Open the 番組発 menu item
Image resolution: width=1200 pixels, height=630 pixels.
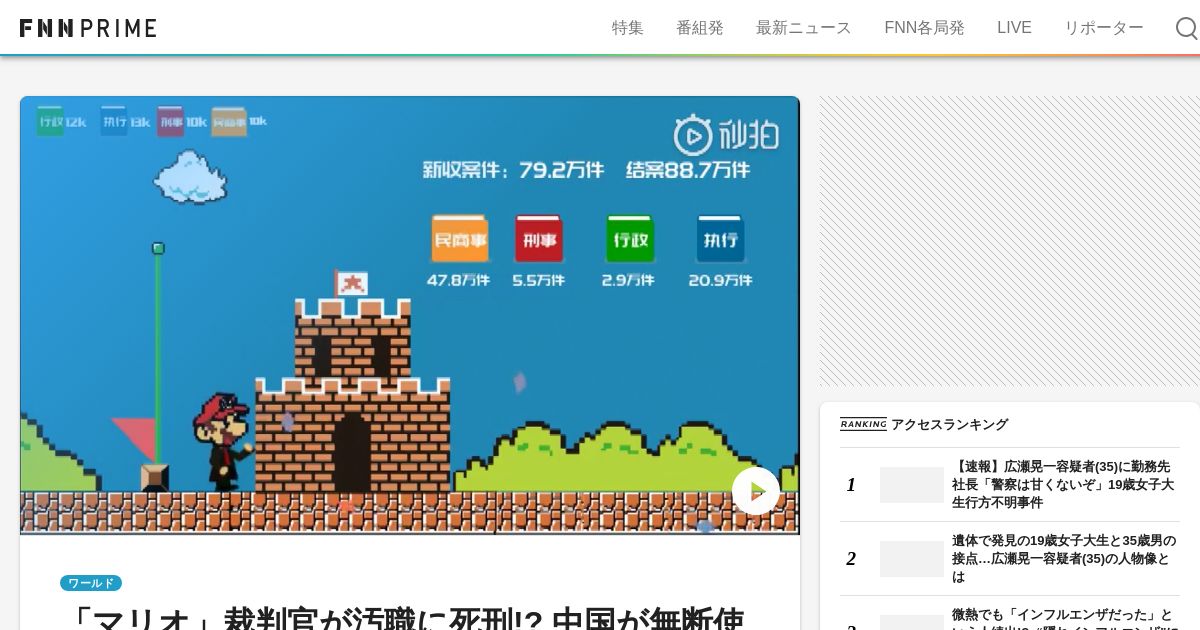tap(700, 28)
